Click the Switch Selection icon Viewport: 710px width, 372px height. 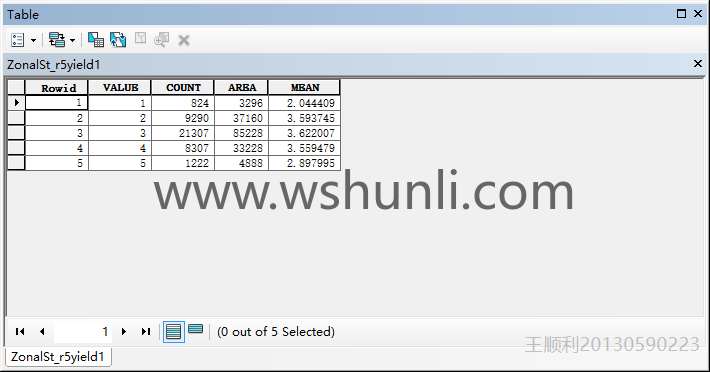[118, 40]
